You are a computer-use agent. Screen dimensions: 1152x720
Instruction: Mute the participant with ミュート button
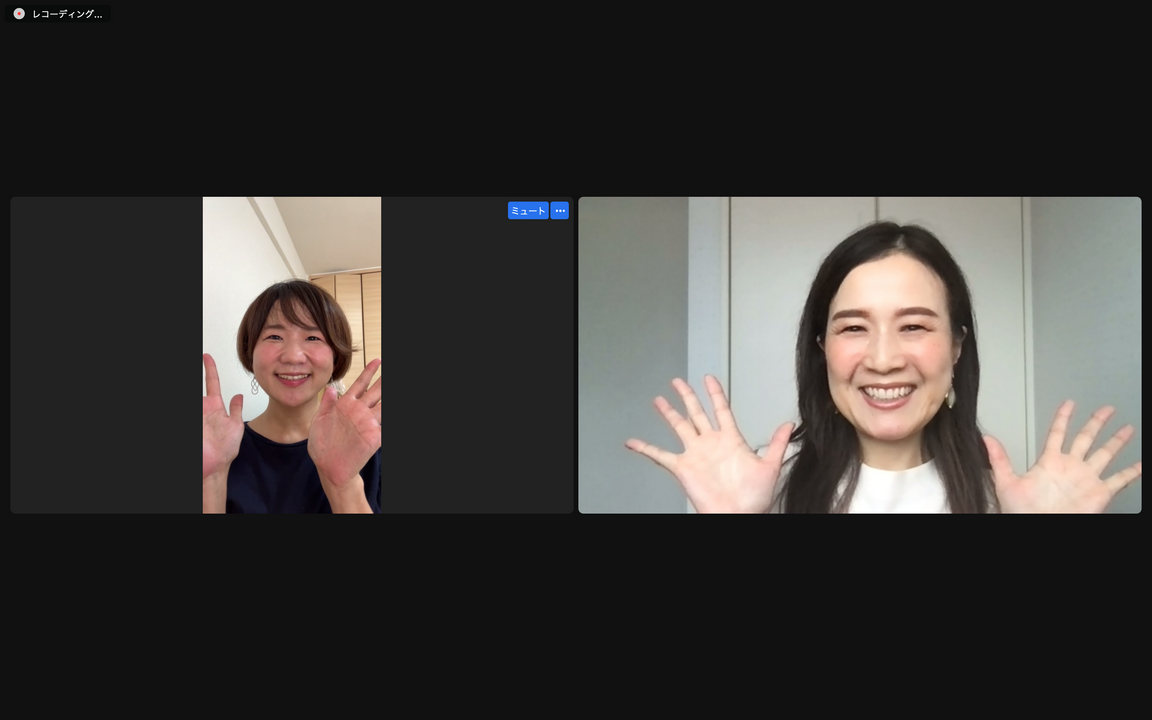(x=528, y=211)
